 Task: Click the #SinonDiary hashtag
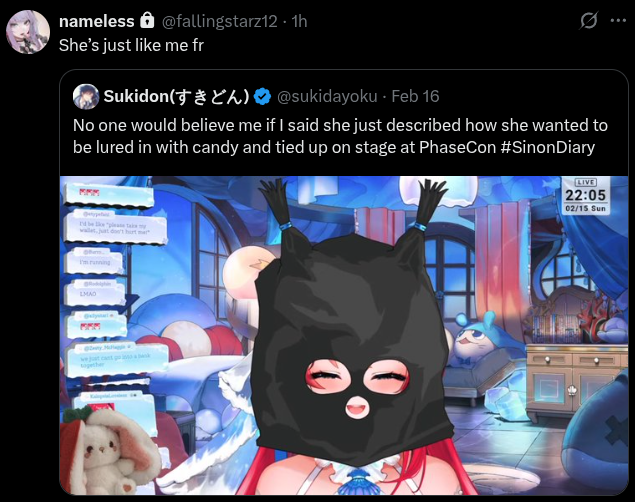click(x=548, y=147)
